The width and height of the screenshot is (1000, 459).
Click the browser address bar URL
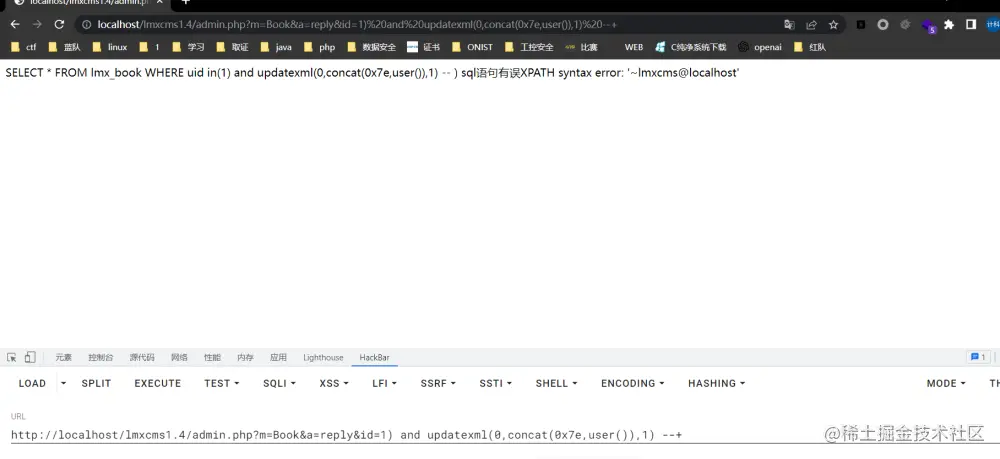(357, 25)
